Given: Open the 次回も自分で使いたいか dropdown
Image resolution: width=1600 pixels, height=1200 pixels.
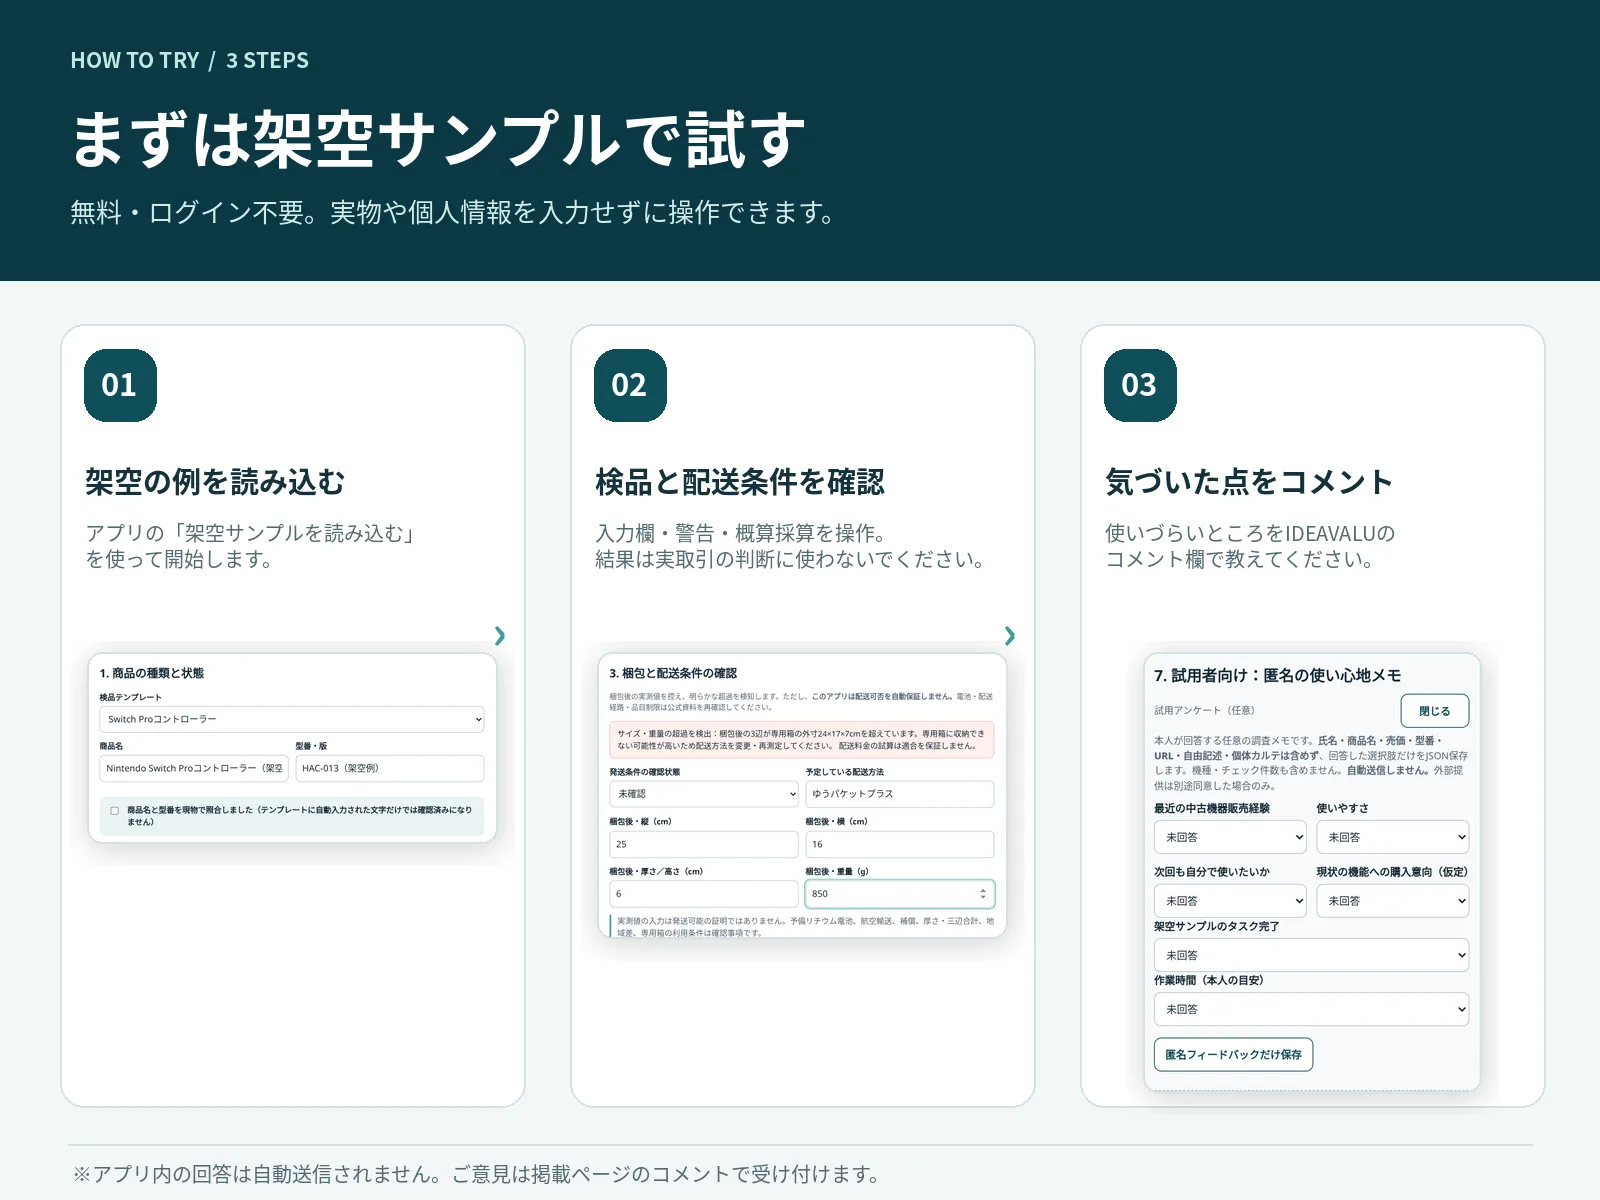Looking at the screenshot, I should pos(1230,901).
